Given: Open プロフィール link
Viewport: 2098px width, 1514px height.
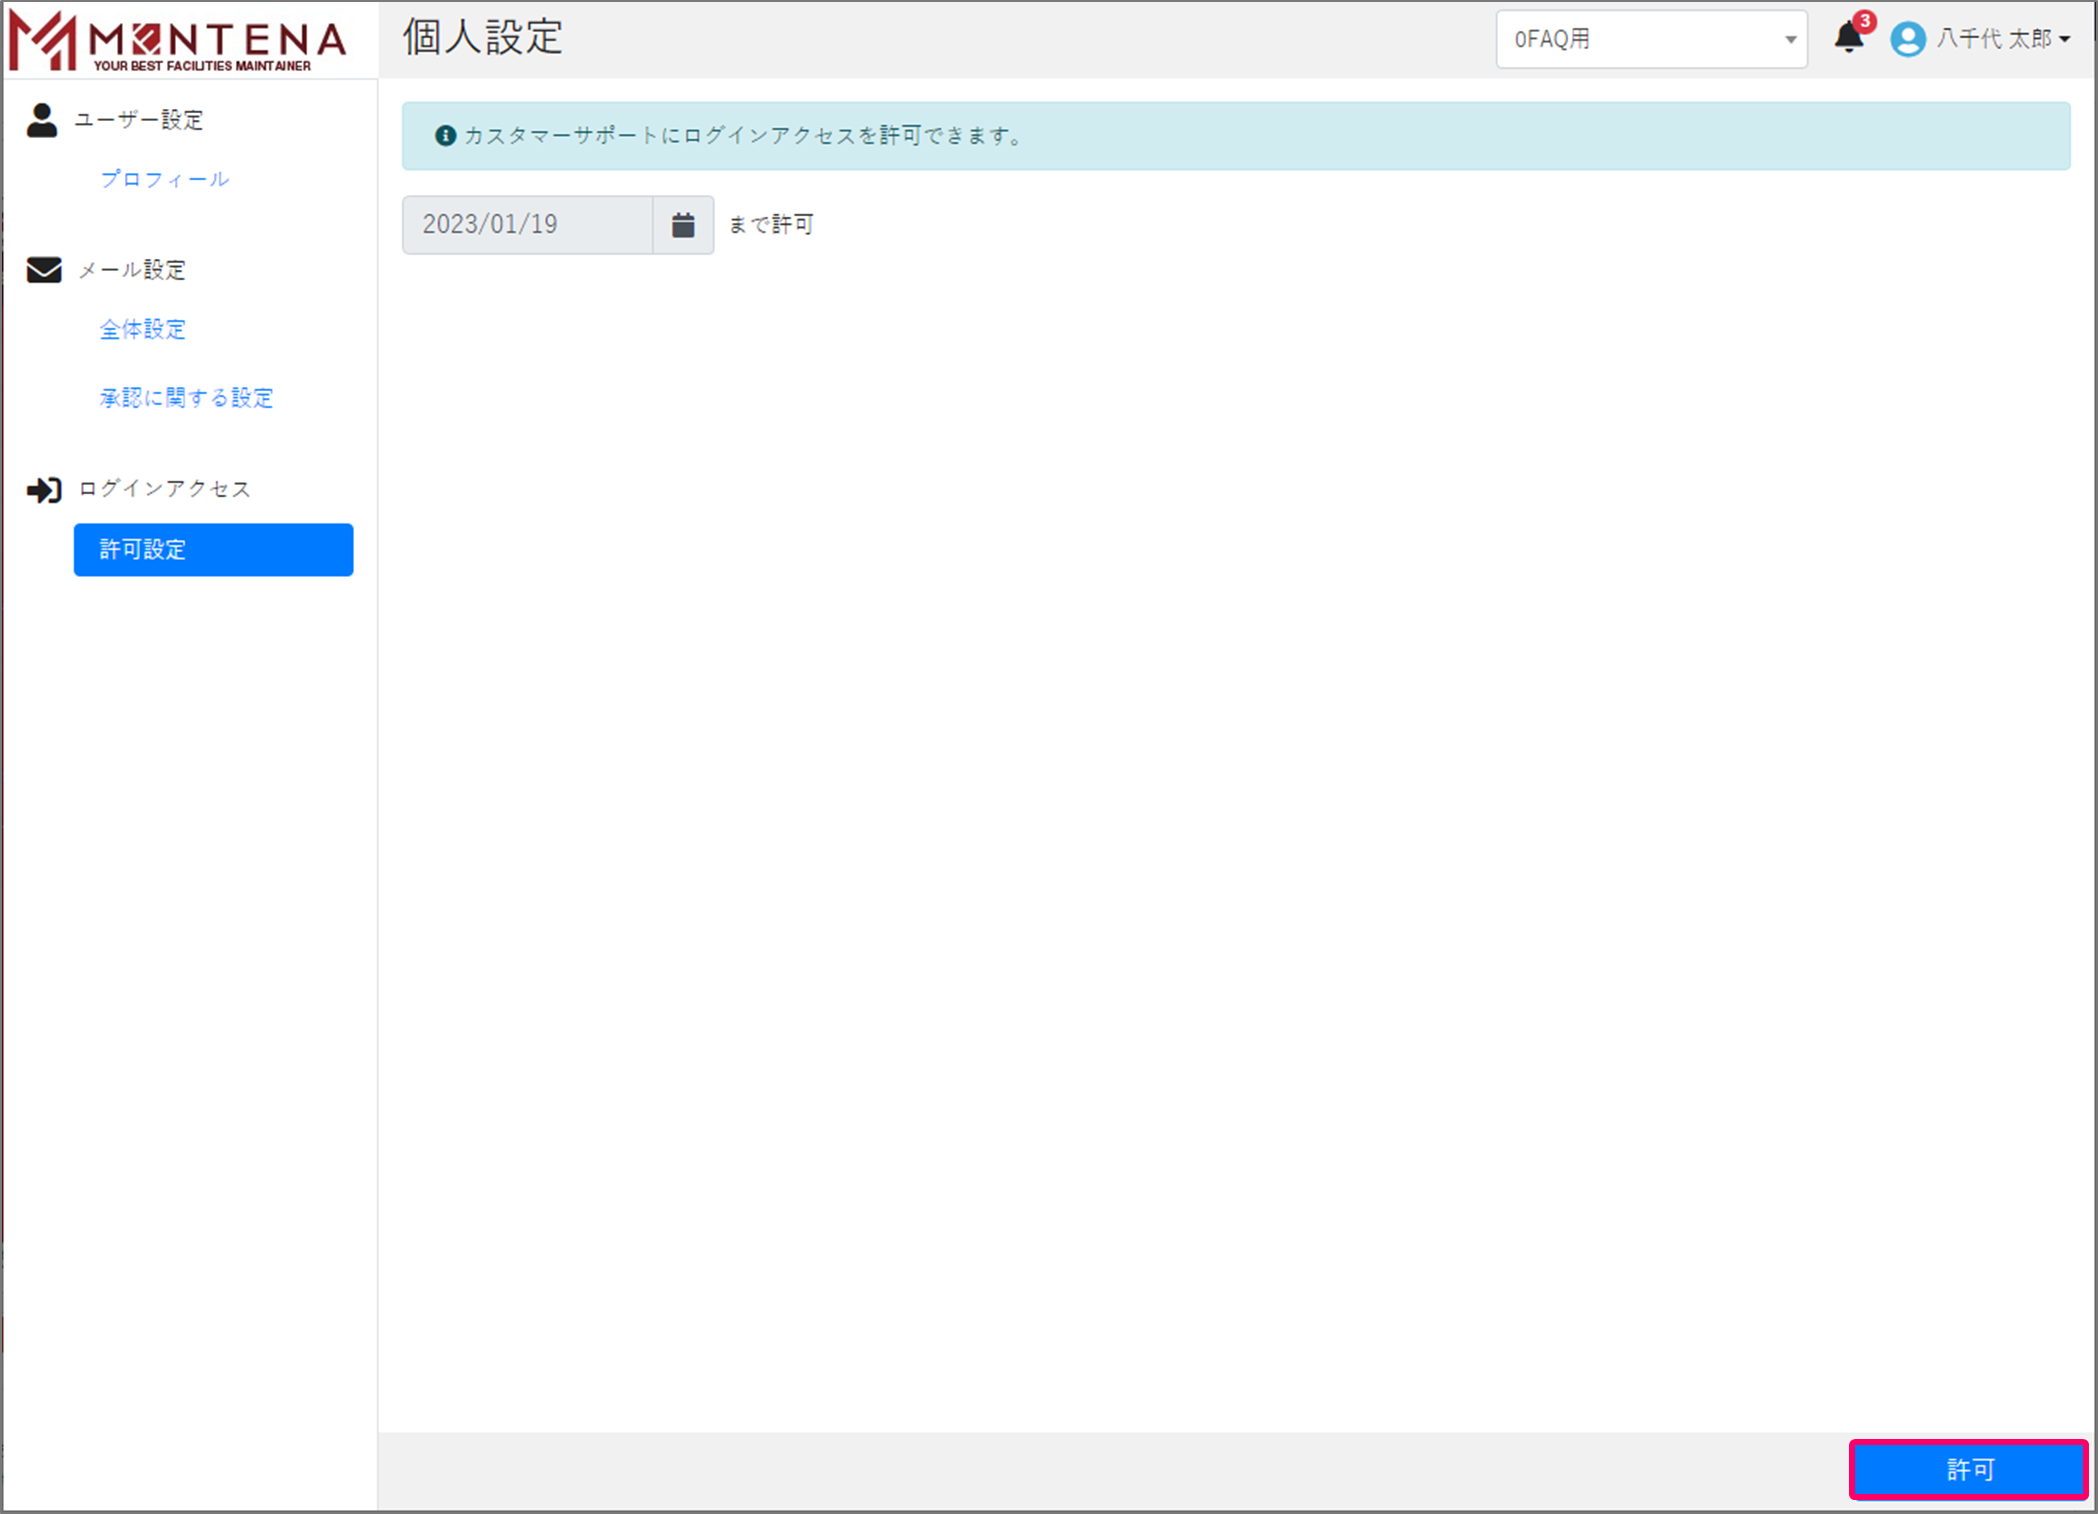Looking at the screenshot, I should coord(165,179).
